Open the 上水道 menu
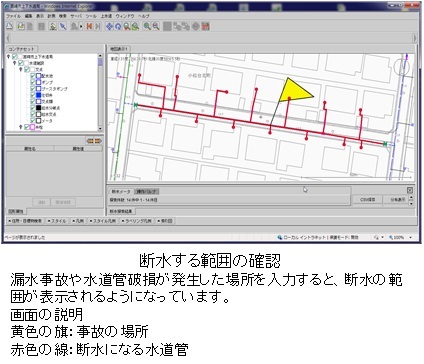The image size is (424, 364). [106, 16]
